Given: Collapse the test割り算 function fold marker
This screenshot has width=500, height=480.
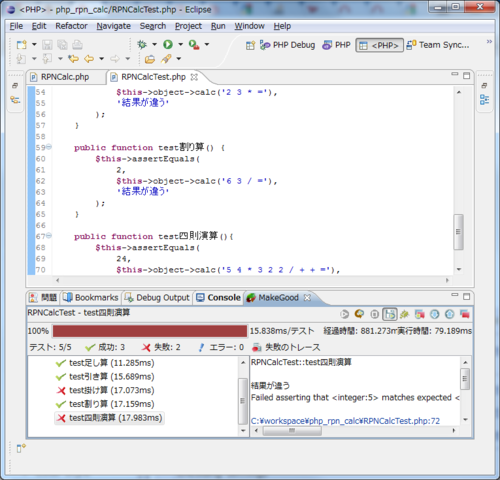Looking at the screenshot, I should (x=49, y=147).
